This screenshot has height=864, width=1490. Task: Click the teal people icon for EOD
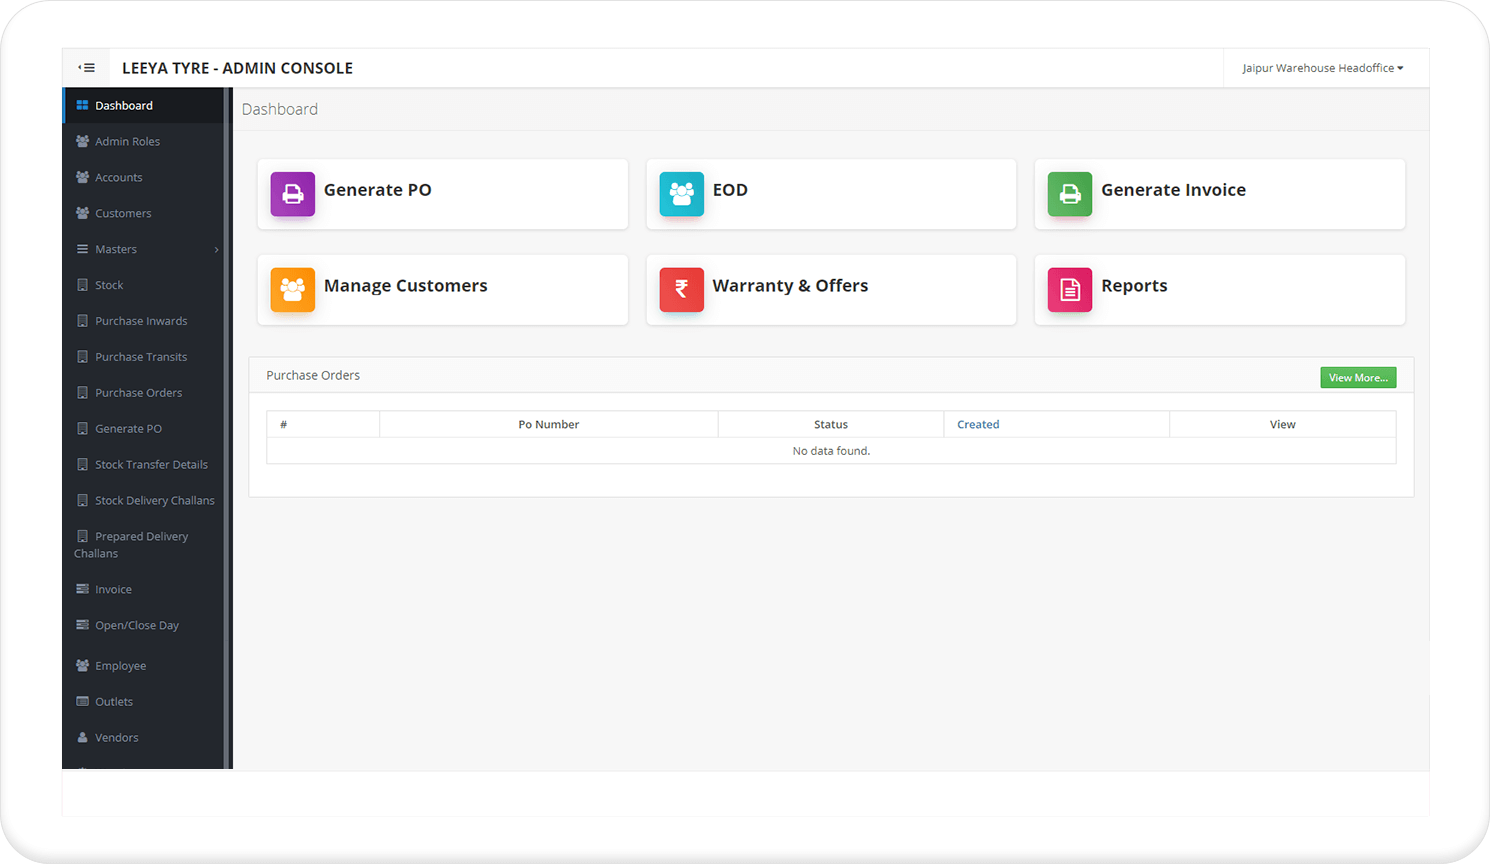click(x=682, y=194)
